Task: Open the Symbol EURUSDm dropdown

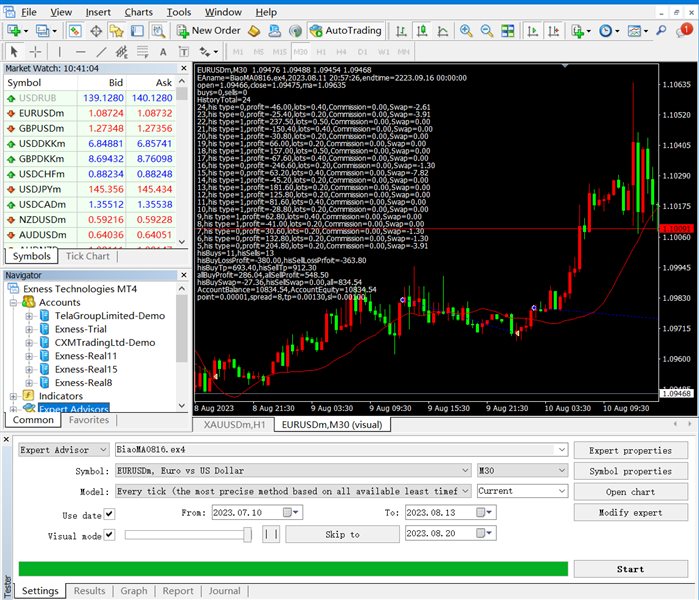Action: point(293,470)
